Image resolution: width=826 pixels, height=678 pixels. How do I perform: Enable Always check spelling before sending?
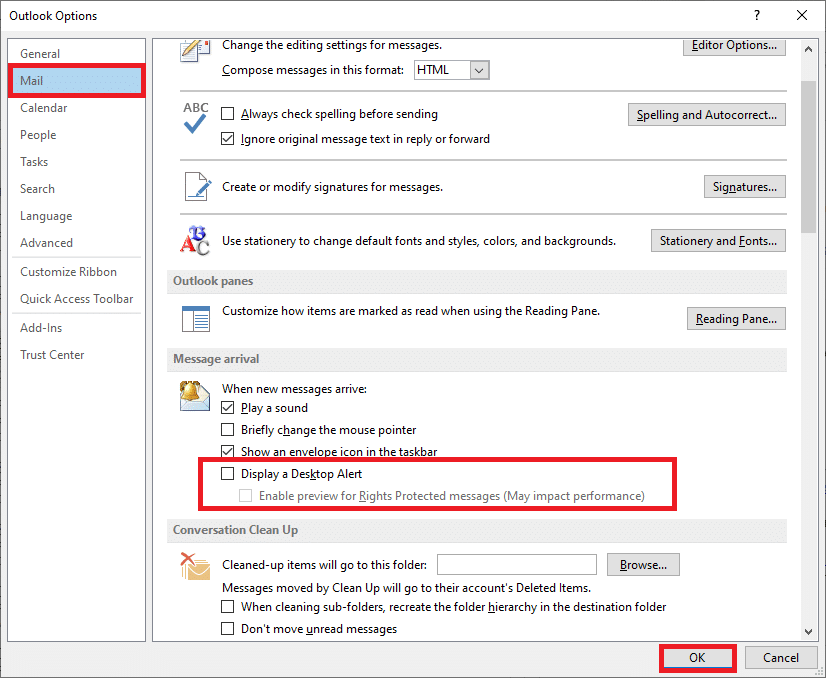[x=228, y=114]
